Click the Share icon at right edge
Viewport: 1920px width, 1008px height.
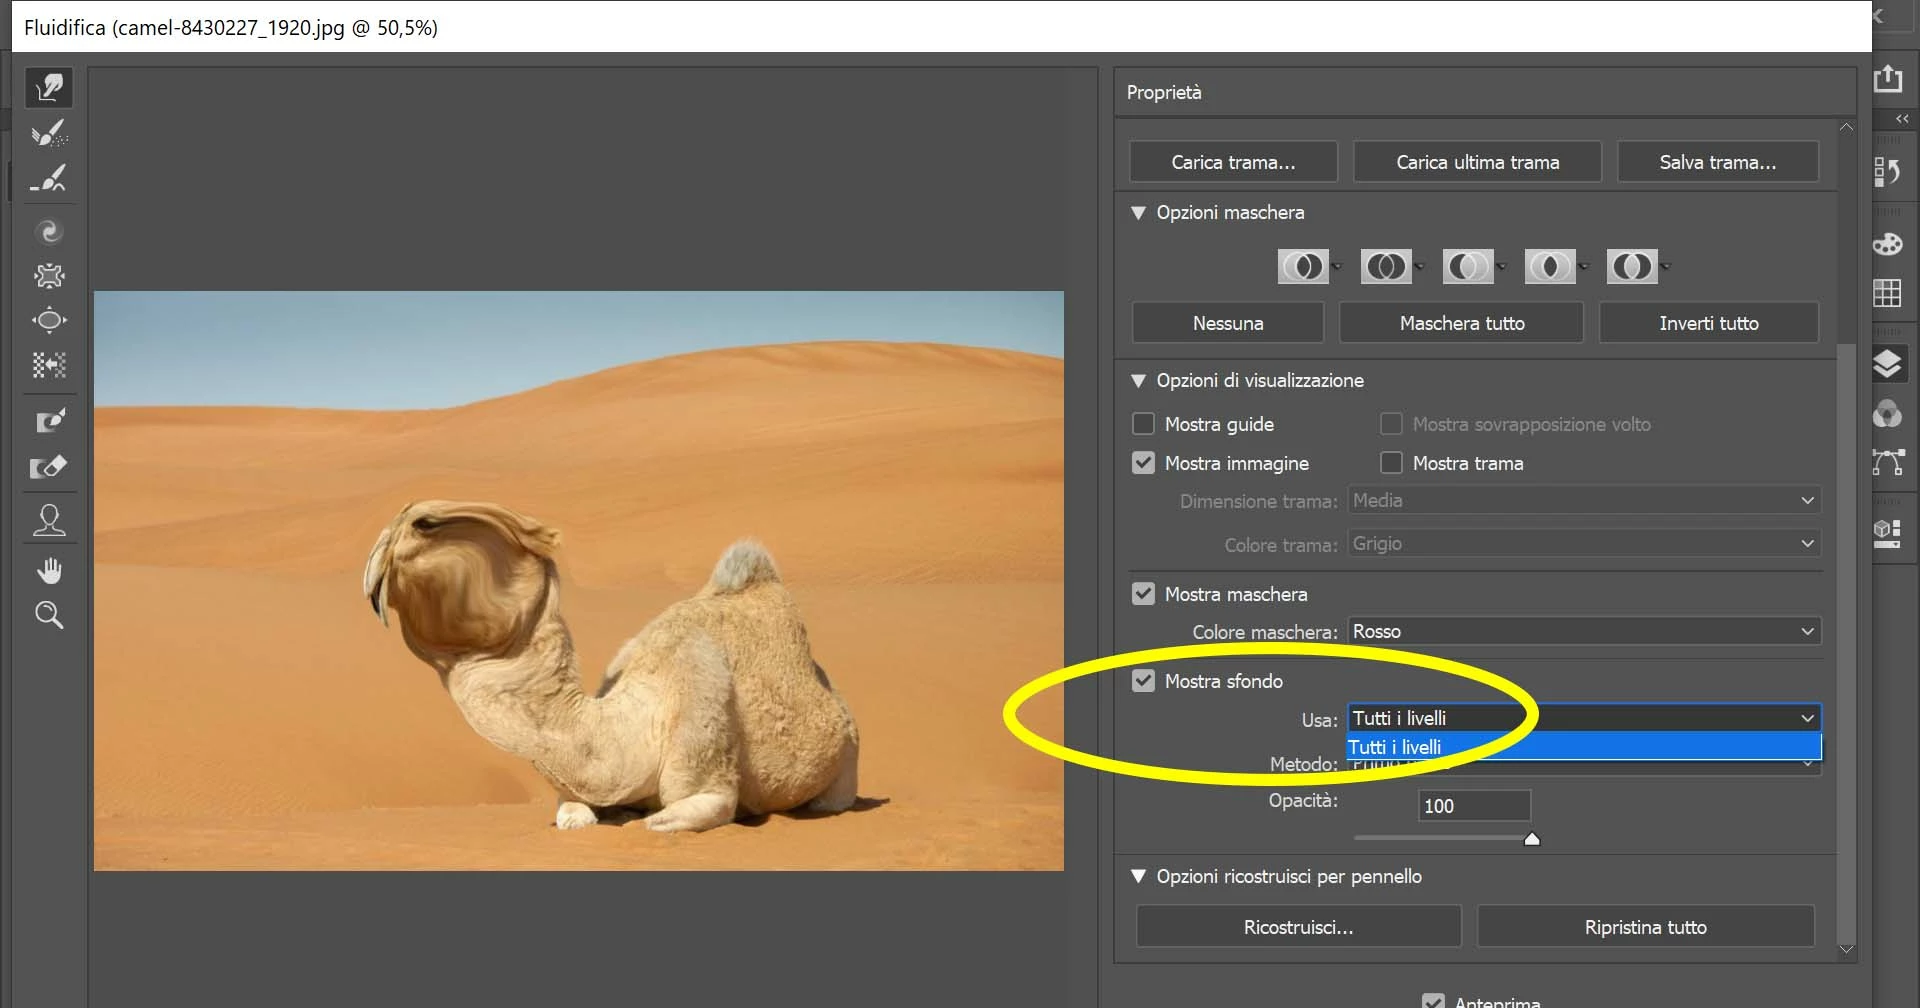pyautogui.click(x=1888, y=79)
